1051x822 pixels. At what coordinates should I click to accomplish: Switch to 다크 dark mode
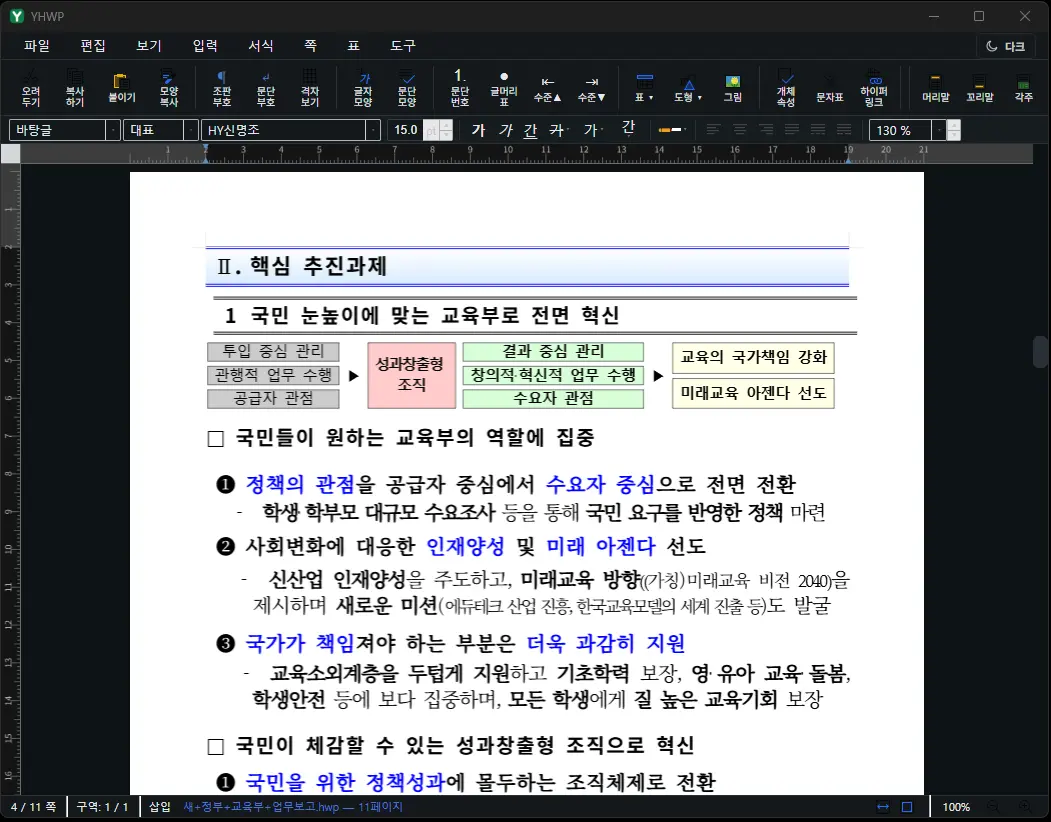pos(1005,46)
